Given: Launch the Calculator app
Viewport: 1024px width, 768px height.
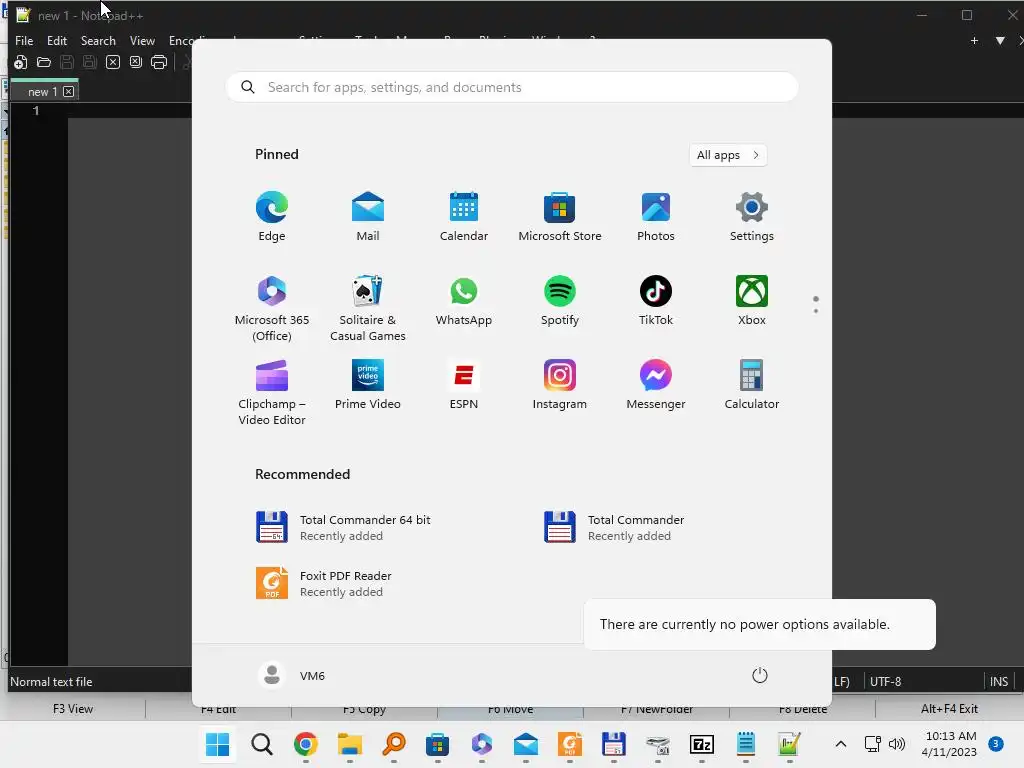Looking at the screenshot, I should 752,384.
